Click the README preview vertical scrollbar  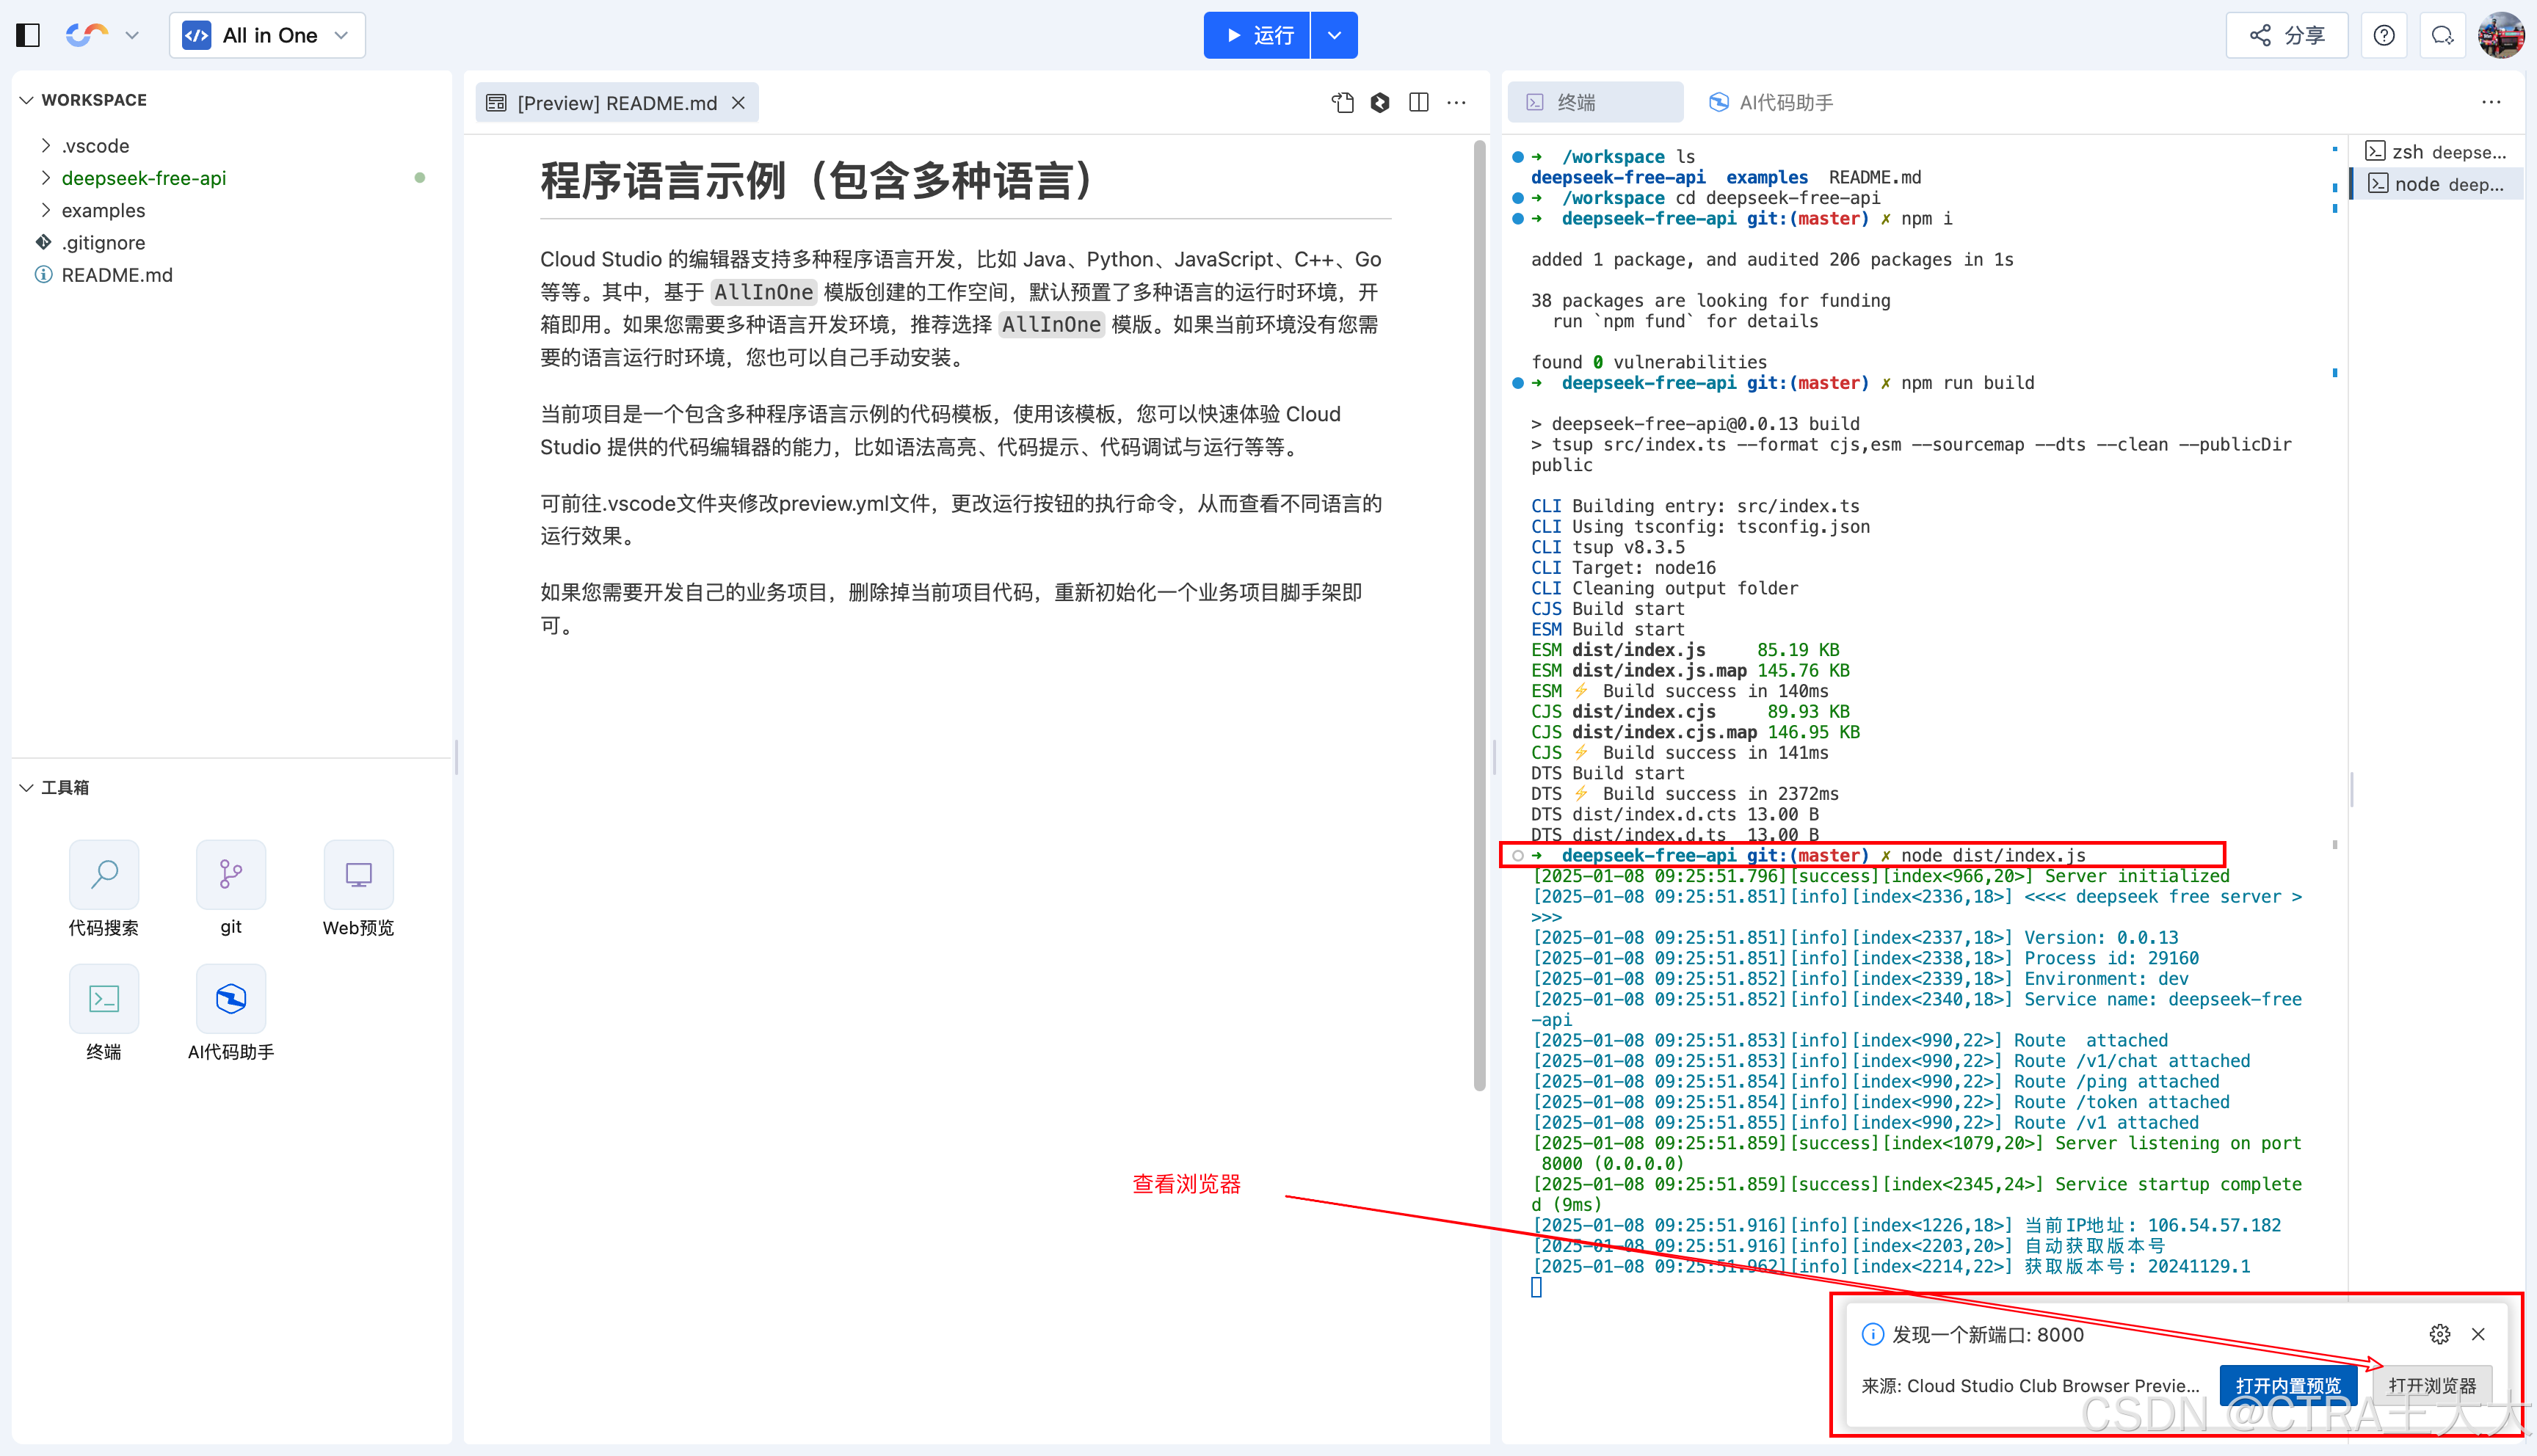click(x=1479, y=615)
